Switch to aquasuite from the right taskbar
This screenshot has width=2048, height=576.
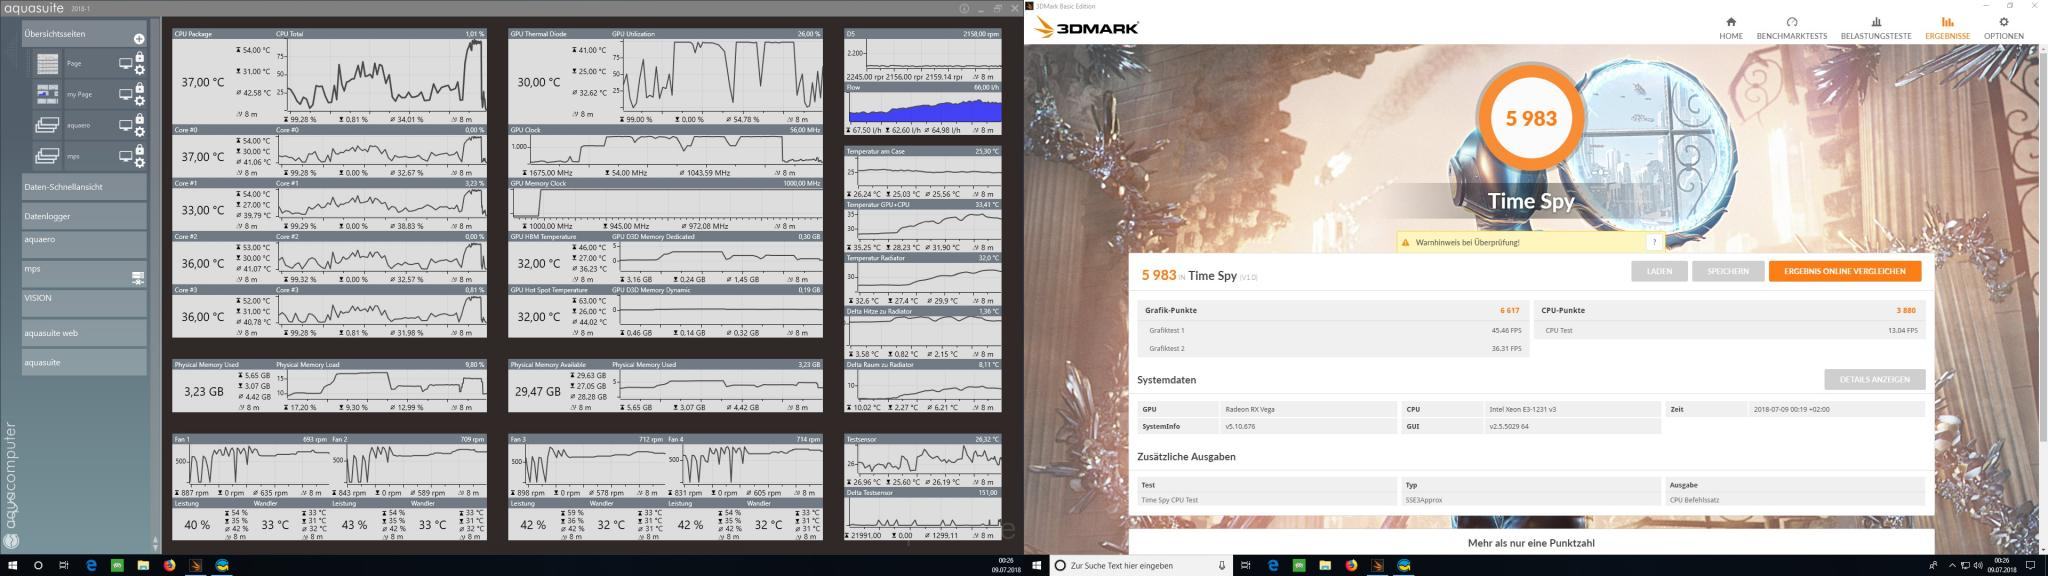tap(1404, 565)
